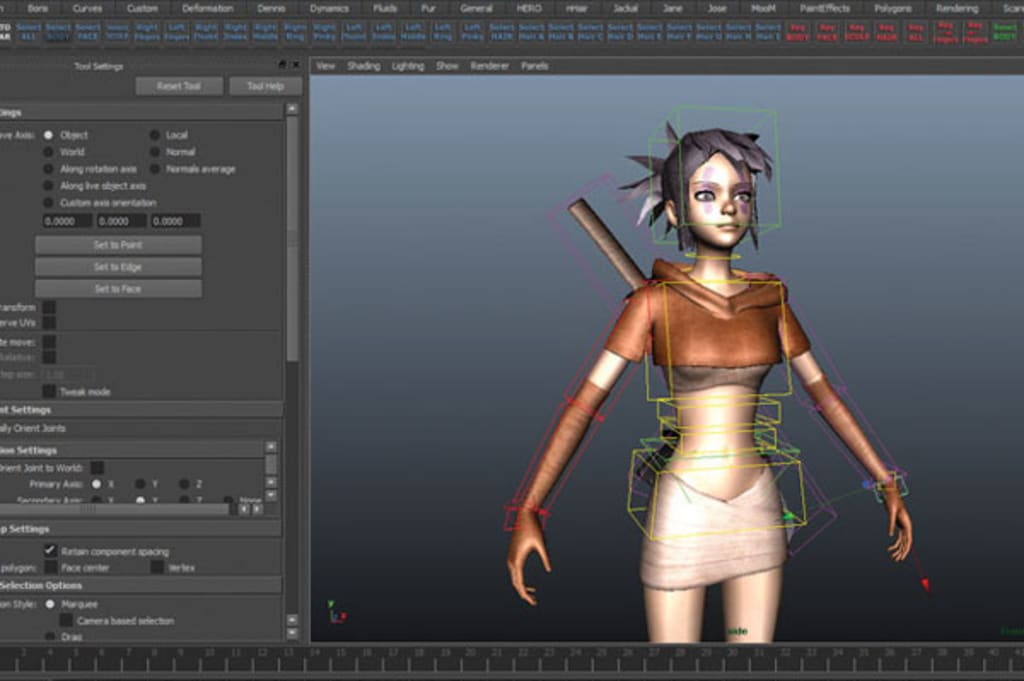Click the Select FACE shelf button
This screenshot has width=1024, height=681.
click(88, 31)
